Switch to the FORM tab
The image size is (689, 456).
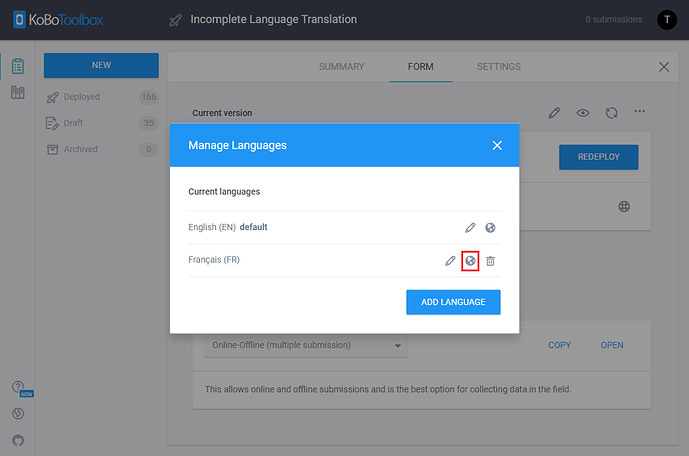(x=421, y=67)
